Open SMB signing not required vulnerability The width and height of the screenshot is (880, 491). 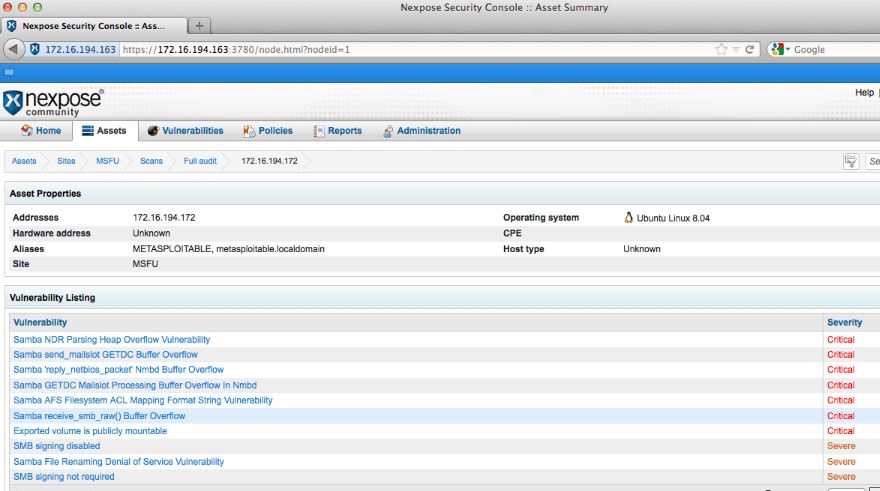click(x=63, y=477)
